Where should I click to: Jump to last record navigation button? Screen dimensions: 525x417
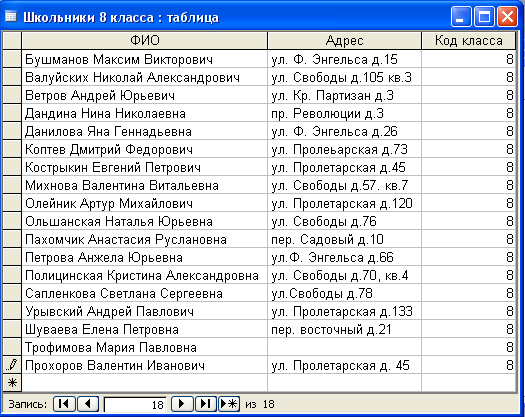[206, 404]
